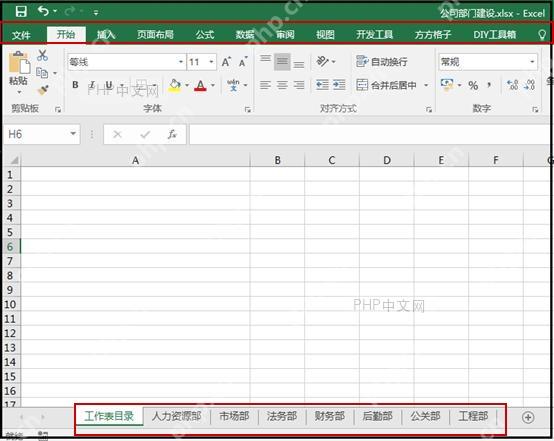Viewport: 554px width, 441px height.
Task: Open the 开发工具 tab
Action: click(375, 34)
